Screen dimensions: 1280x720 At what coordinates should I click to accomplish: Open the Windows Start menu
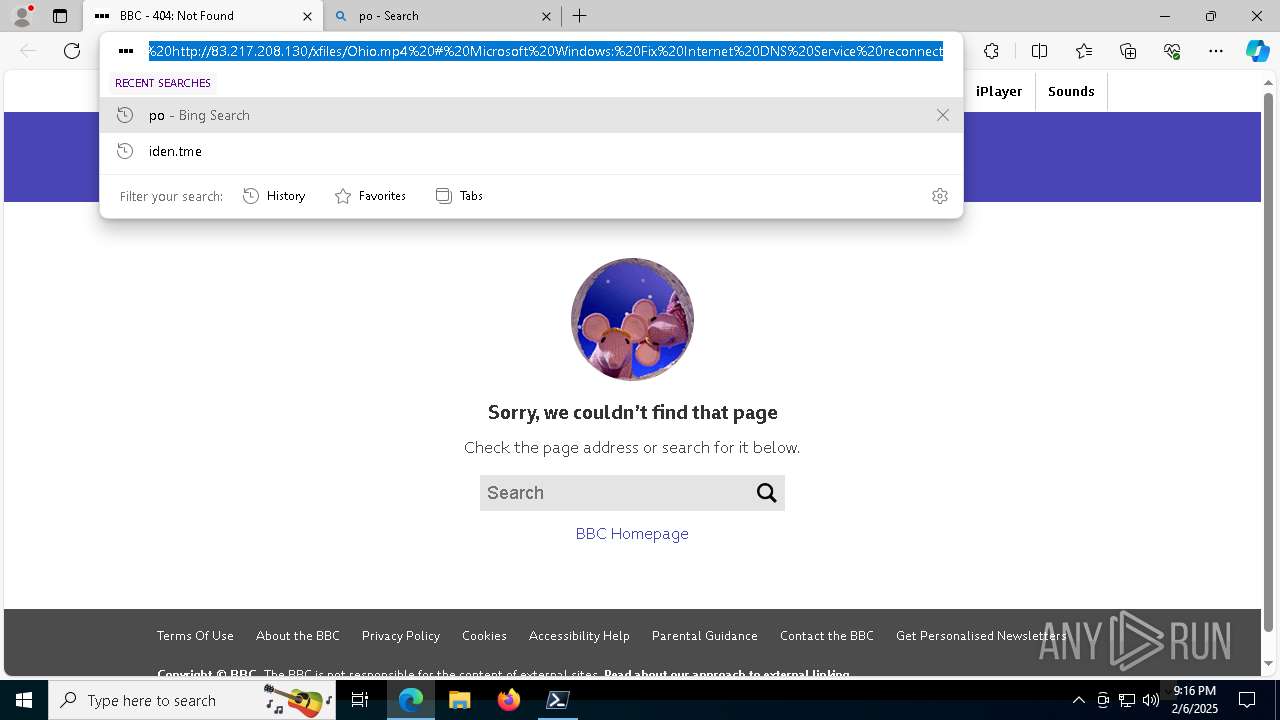24,700
